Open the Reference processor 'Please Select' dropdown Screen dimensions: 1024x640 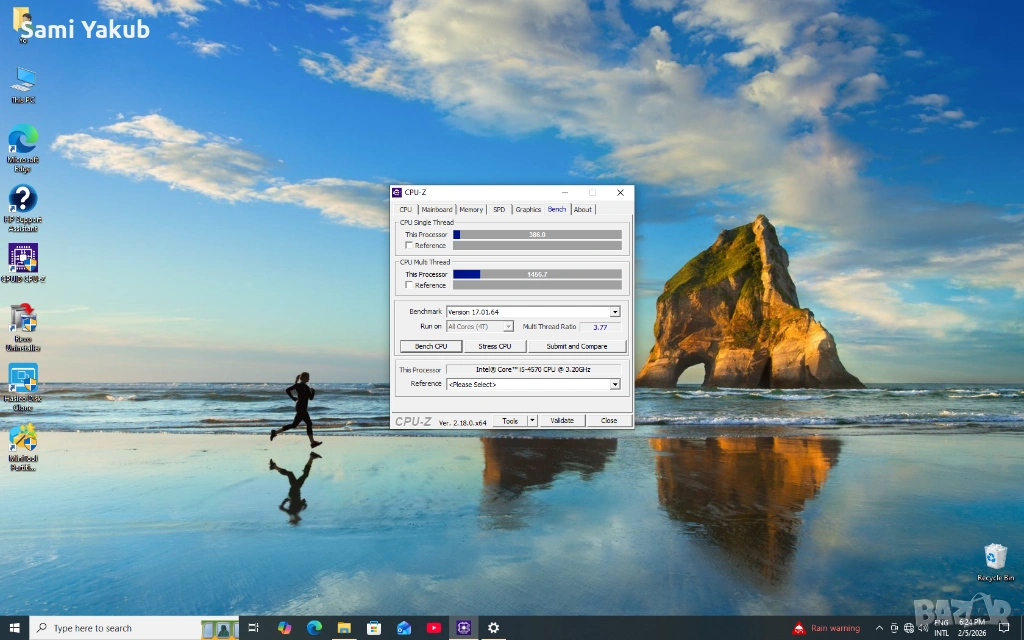pyautogui.click(x=615, y=384)
